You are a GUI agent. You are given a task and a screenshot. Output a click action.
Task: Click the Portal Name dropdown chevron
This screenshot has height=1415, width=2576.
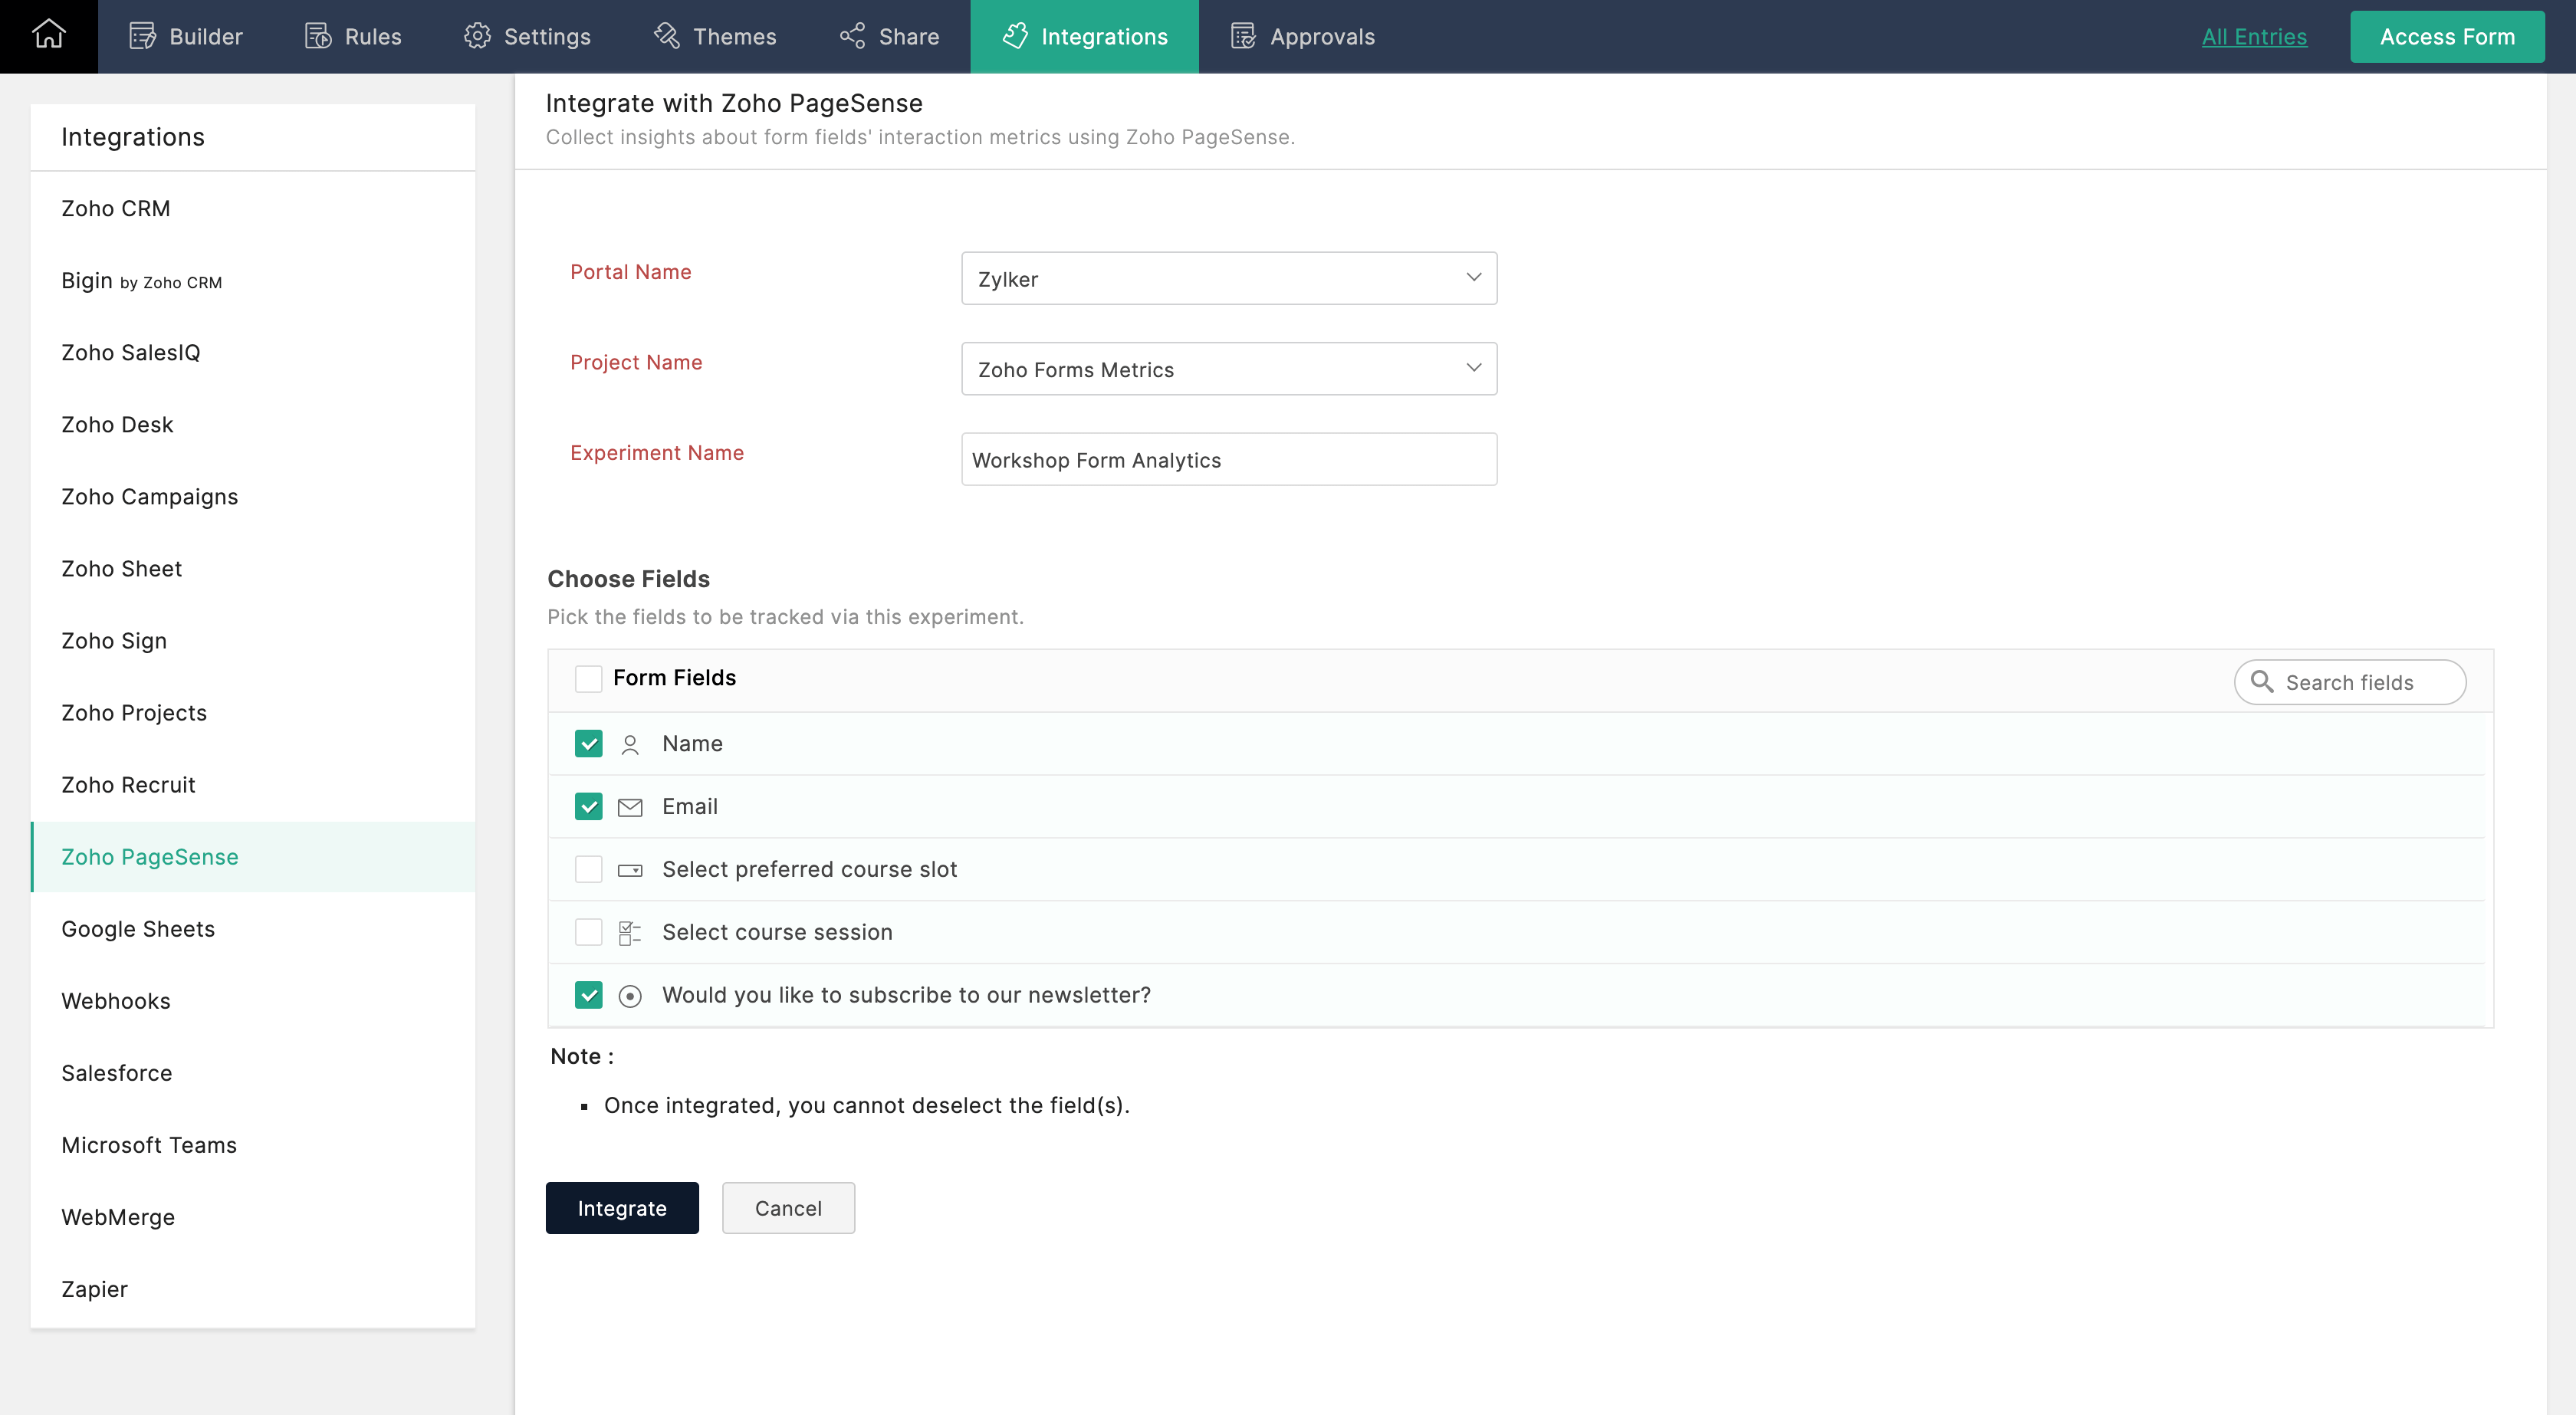tap(1473, 277)
